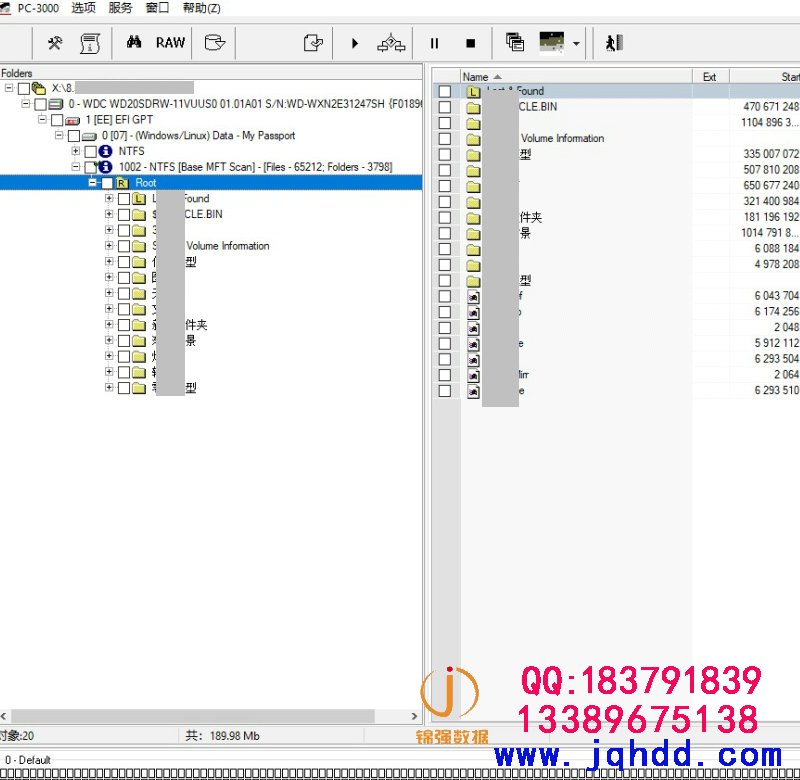Open the 窗口 menu
Viewport: 800px width, 780px height.
(157, 8)
